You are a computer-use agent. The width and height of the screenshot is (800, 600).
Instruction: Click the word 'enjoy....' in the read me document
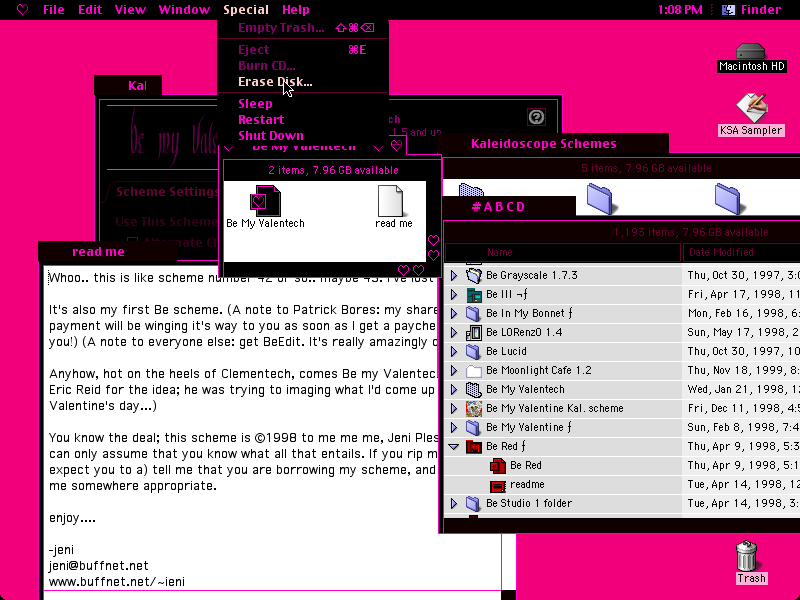[72, 518]
